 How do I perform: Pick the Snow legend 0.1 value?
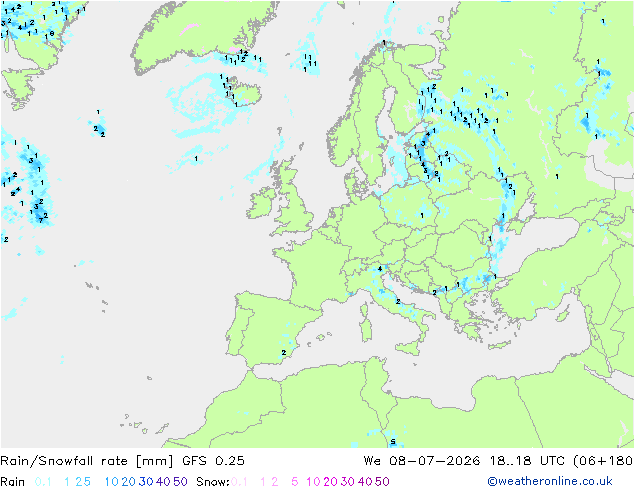tap(239, 482)
